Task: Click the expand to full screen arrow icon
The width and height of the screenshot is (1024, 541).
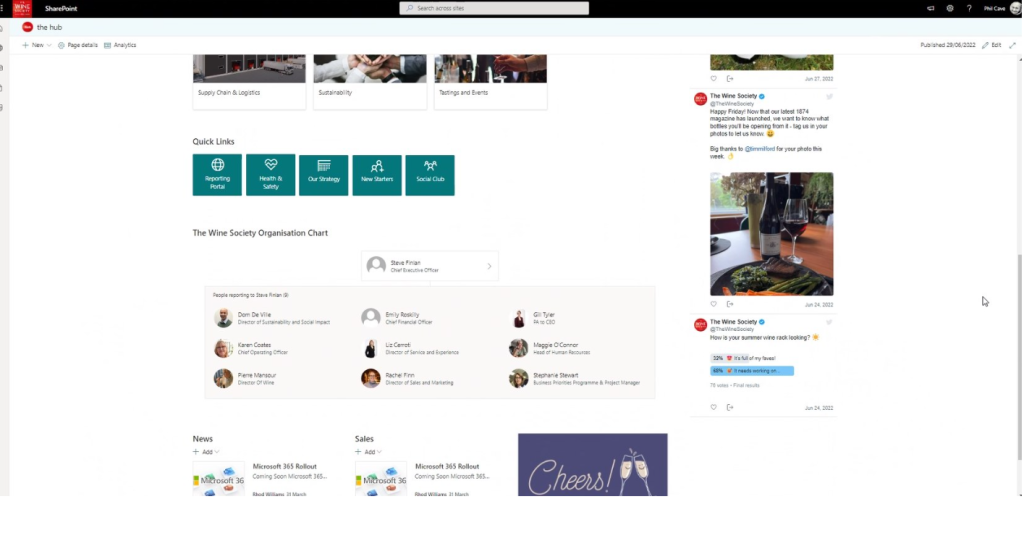Action: click(1012, 45)
